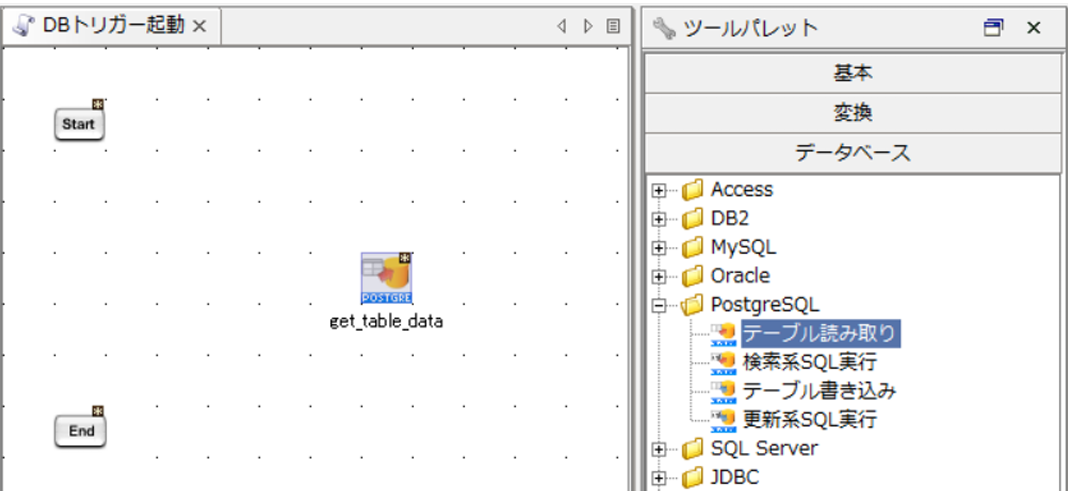This screenshot has width=1070, height=500.
Task: Select テーブル読み取り tree item label
Action: point(820,334)
